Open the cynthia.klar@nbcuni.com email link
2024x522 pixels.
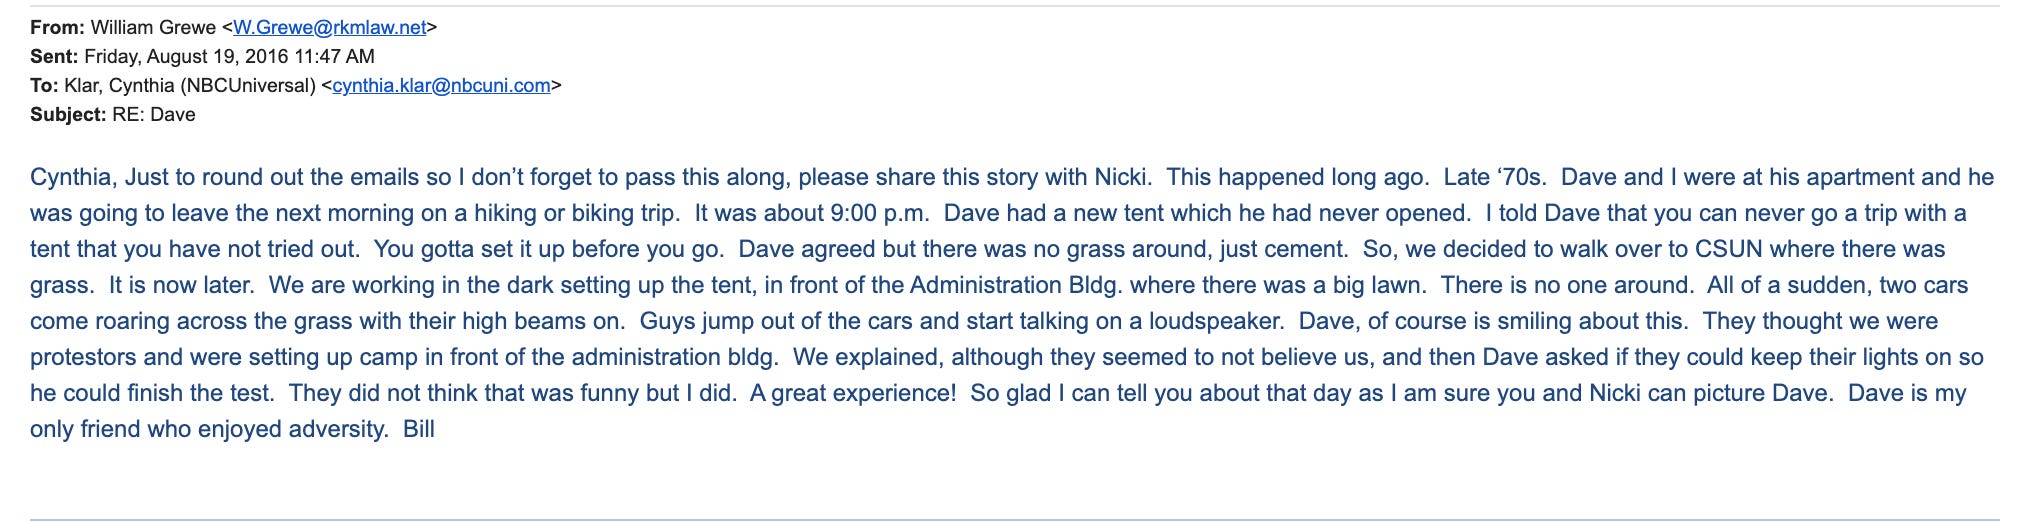point(441,86)
